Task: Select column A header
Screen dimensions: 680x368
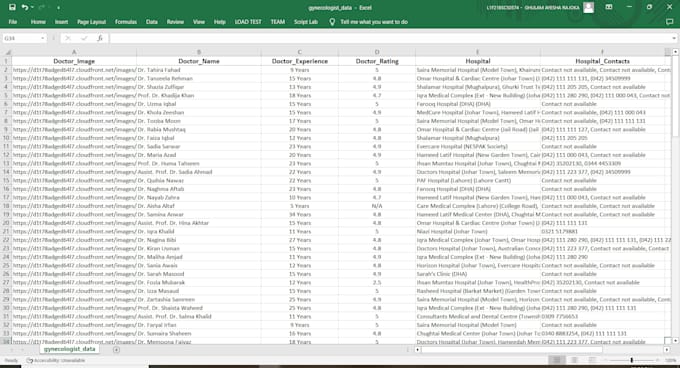Action: (74, 52)
